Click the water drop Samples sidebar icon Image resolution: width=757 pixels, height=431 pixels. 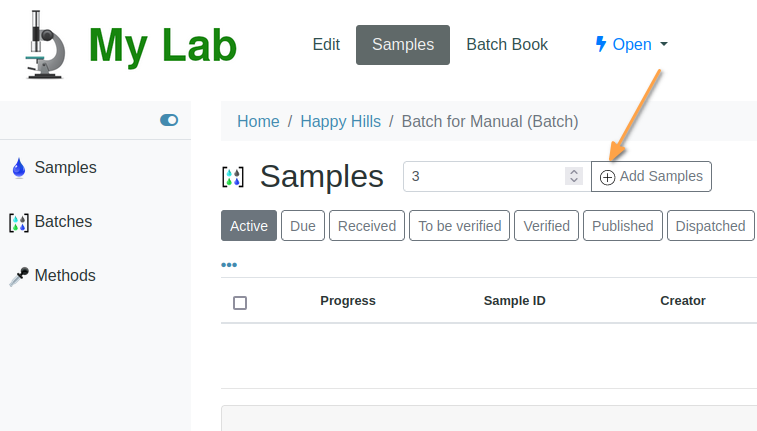click(x=18, y=168)
